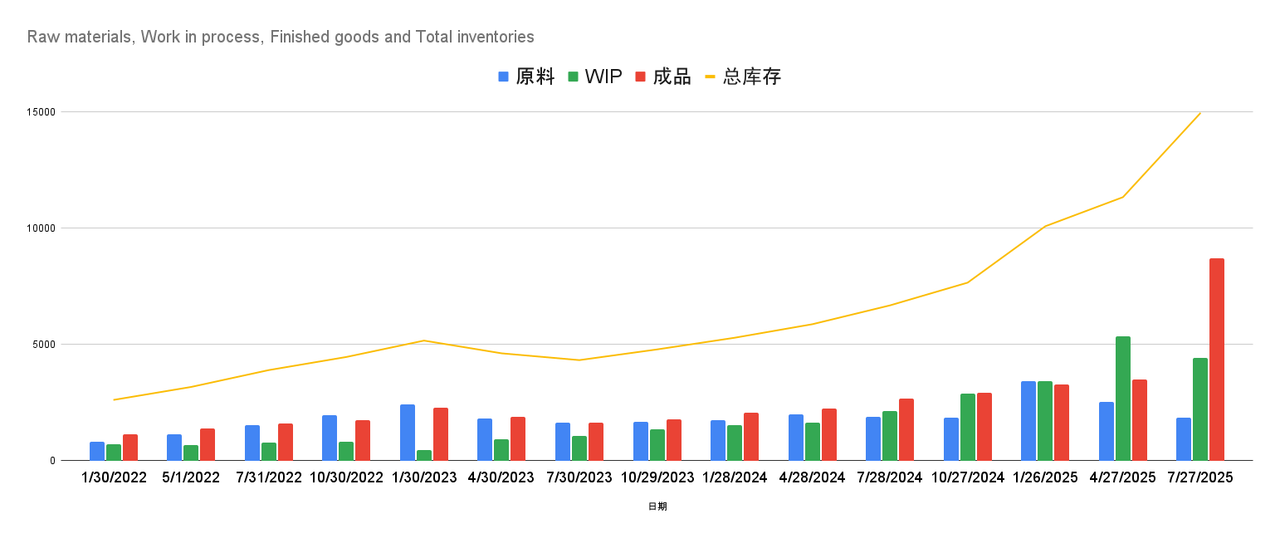The height and width of the screenshot is (539, 1280).
Task: Click the green WIP bar for 4/27/2025
Action: (x=1123, y=399)
